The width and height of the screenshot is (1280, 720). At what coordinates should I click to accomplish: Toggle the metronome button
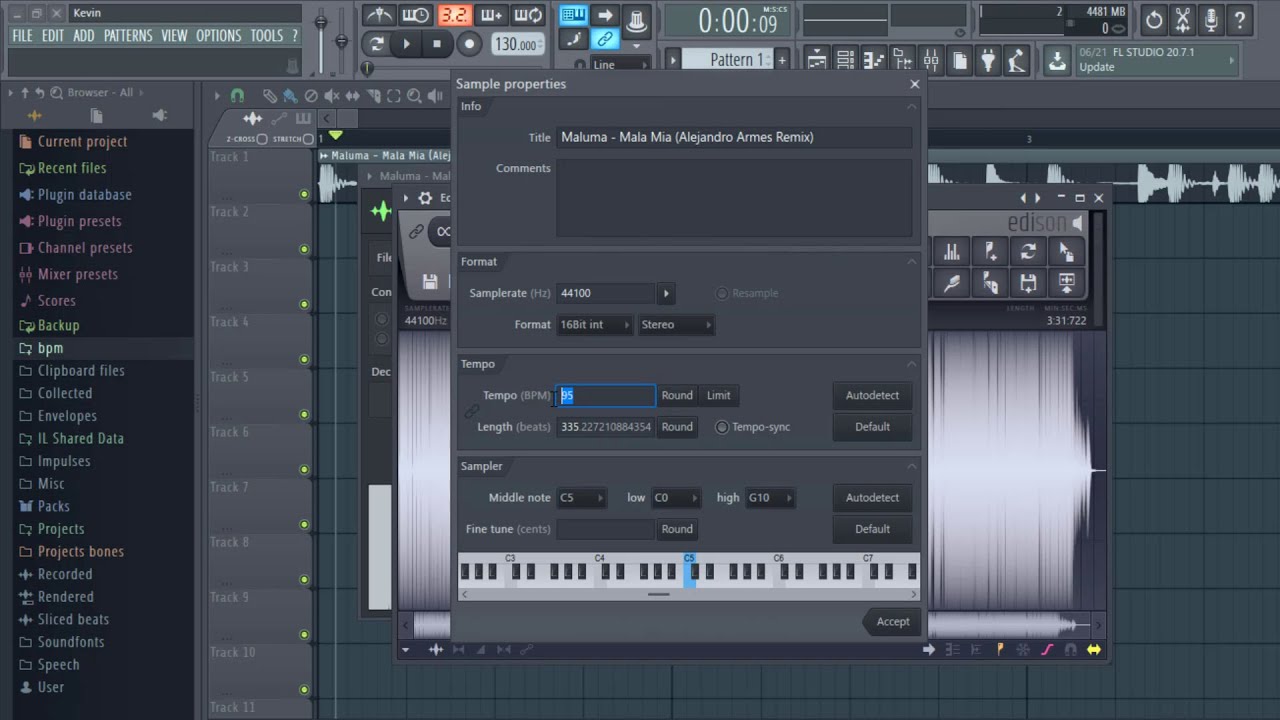tap(378, 15)
